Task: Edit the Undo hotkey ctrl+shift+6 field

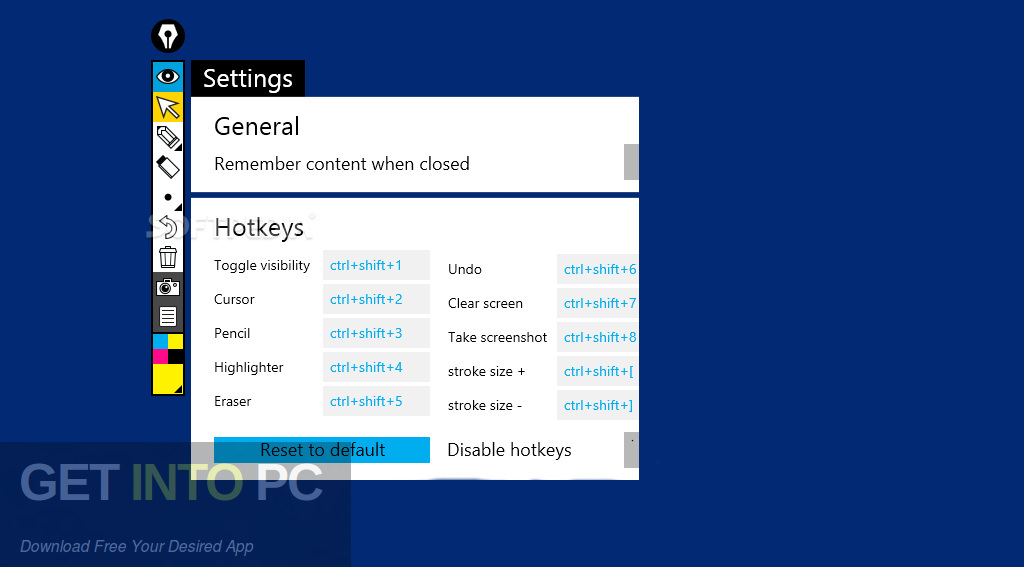Action: click(598, 269)
